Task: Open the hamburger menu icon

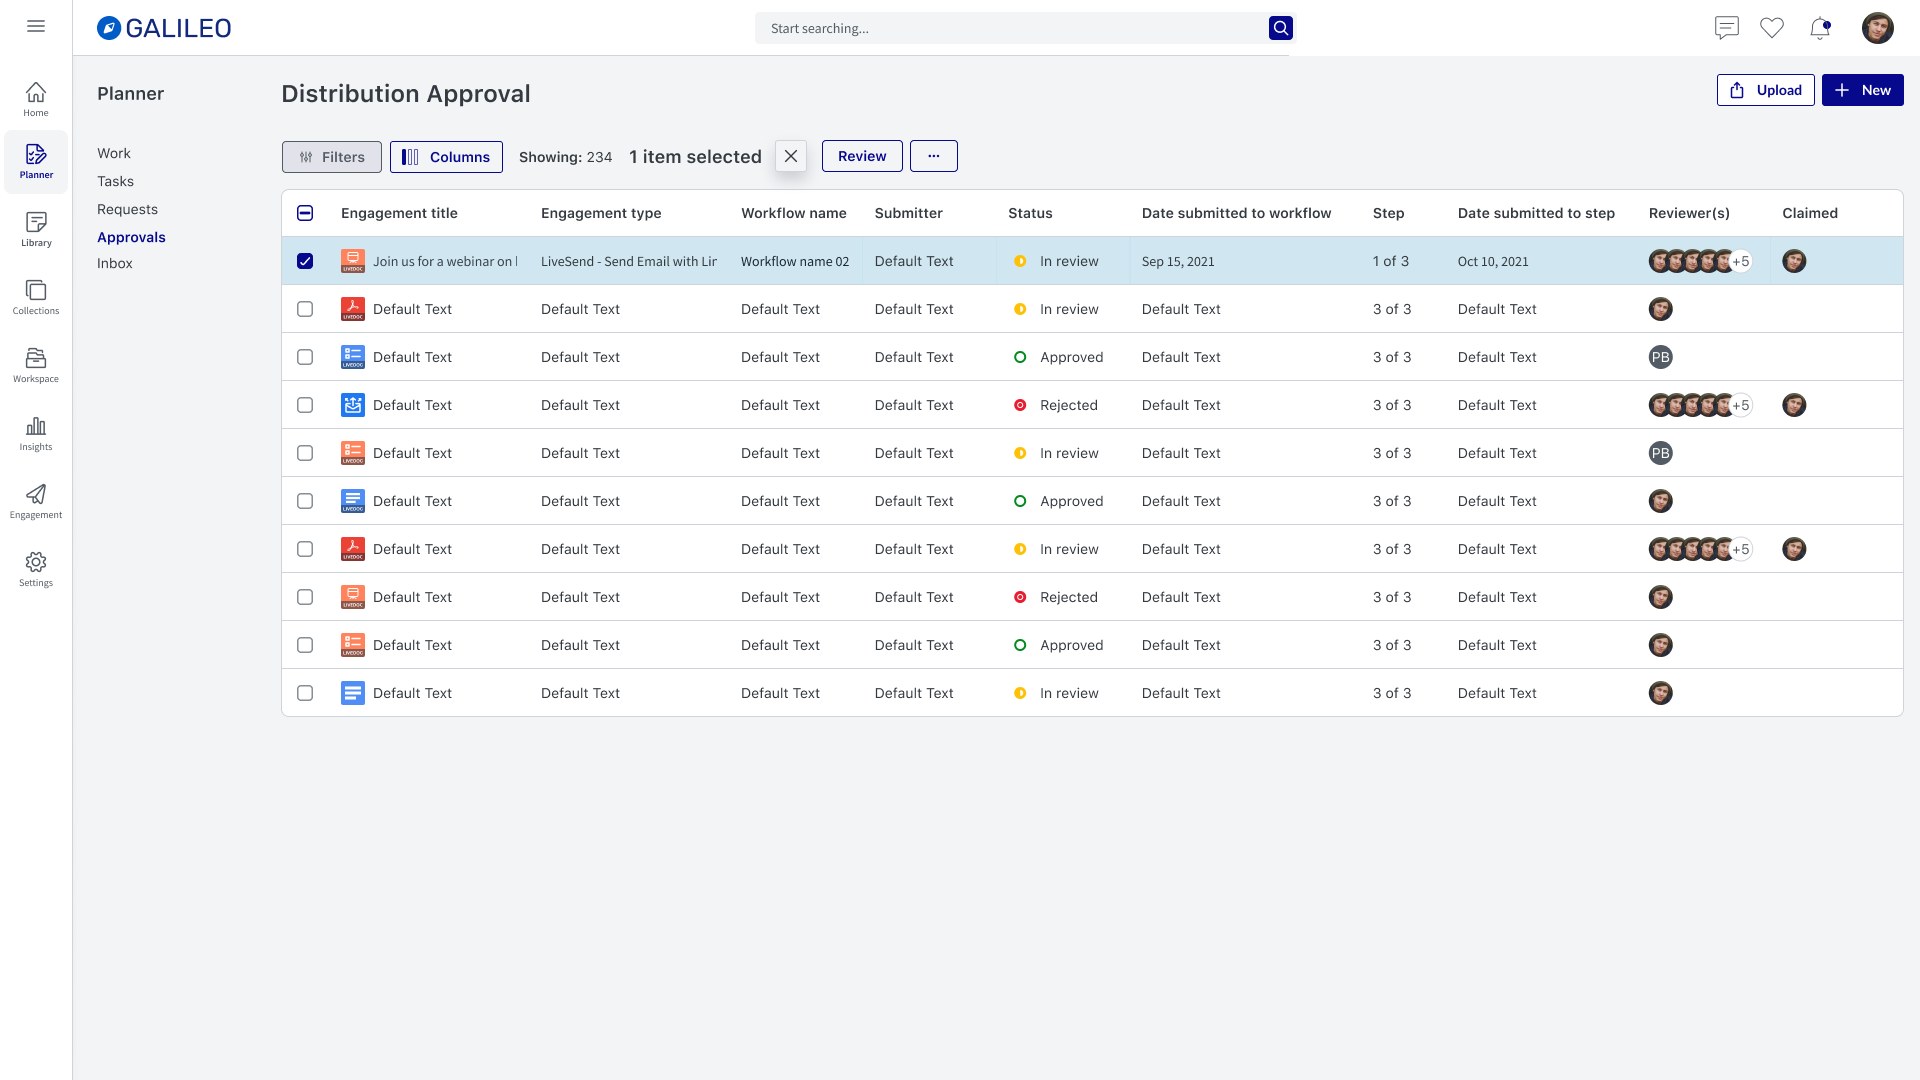Action: click(x=36, y=27)
